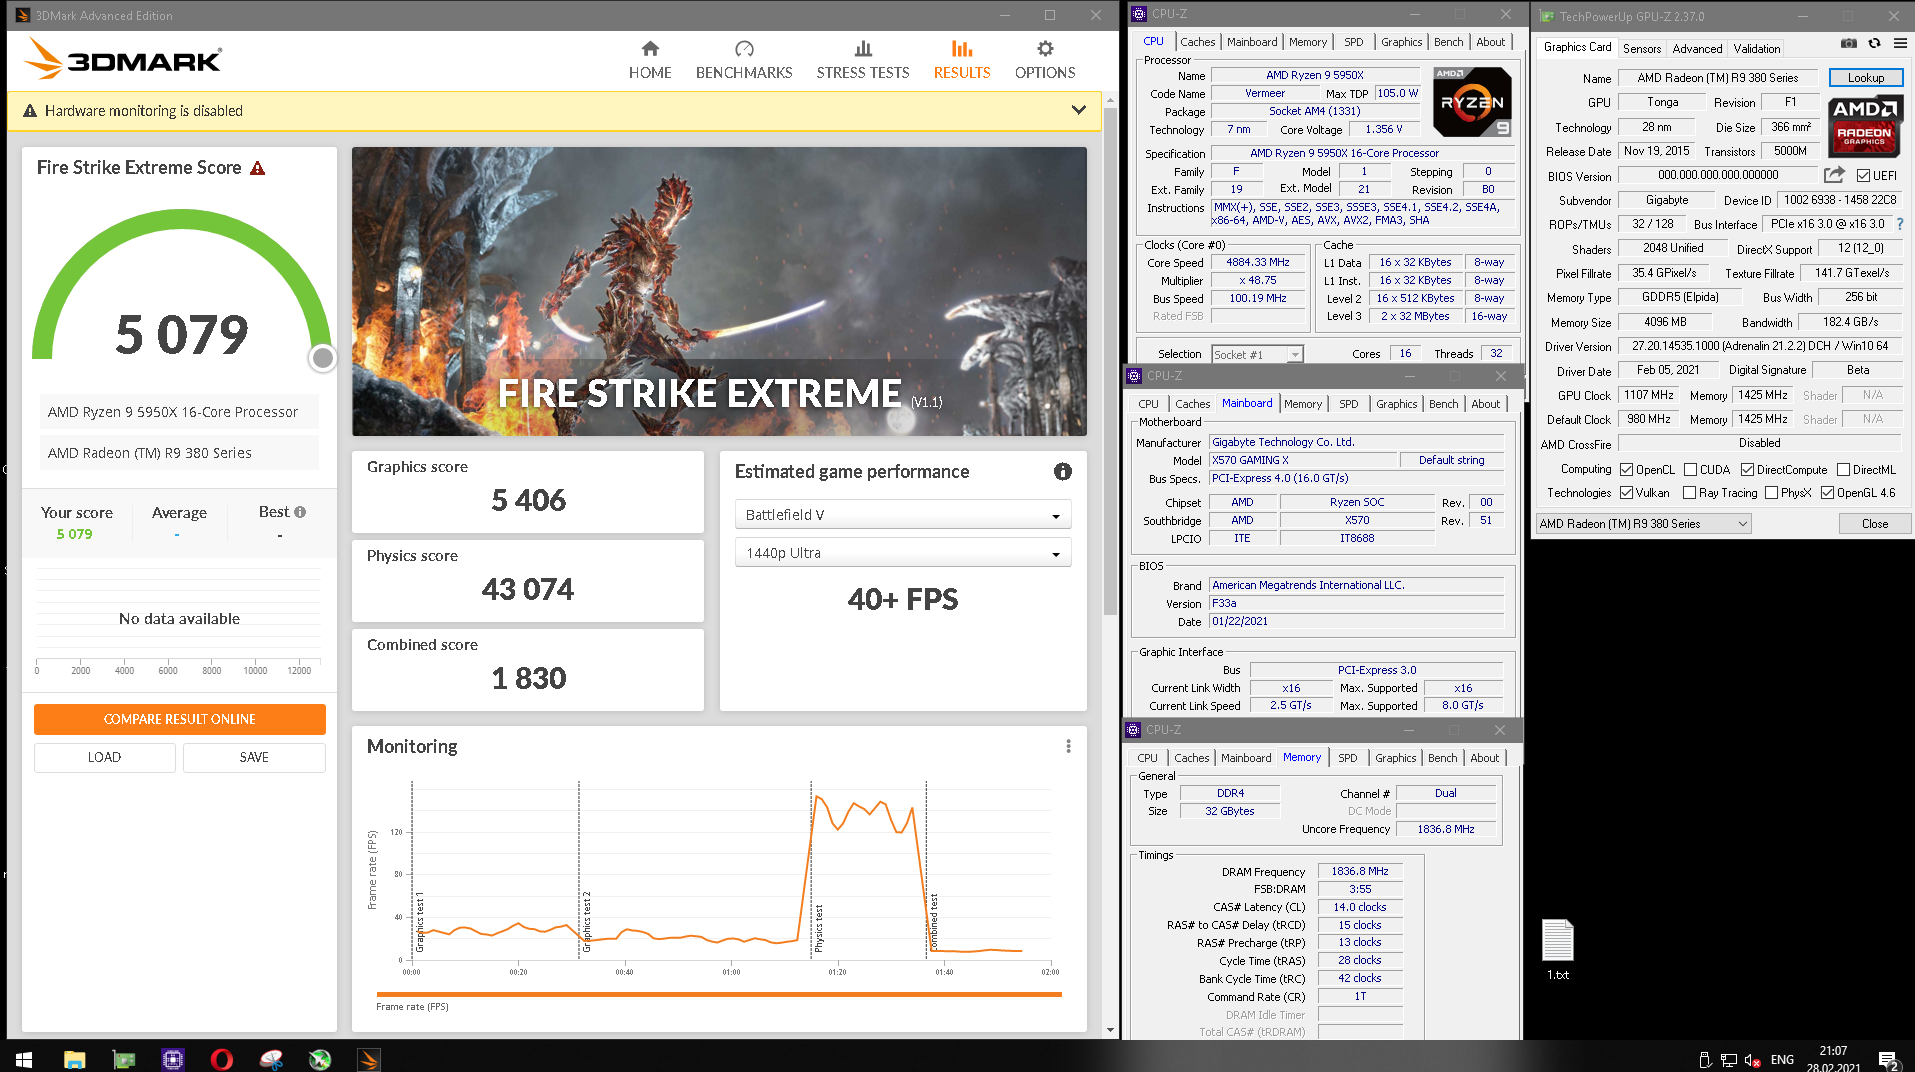The height and width of the screenshot is (1072, 1915).
Task: Toggle OpenCL checkbox
Action: pos(1627,470)
